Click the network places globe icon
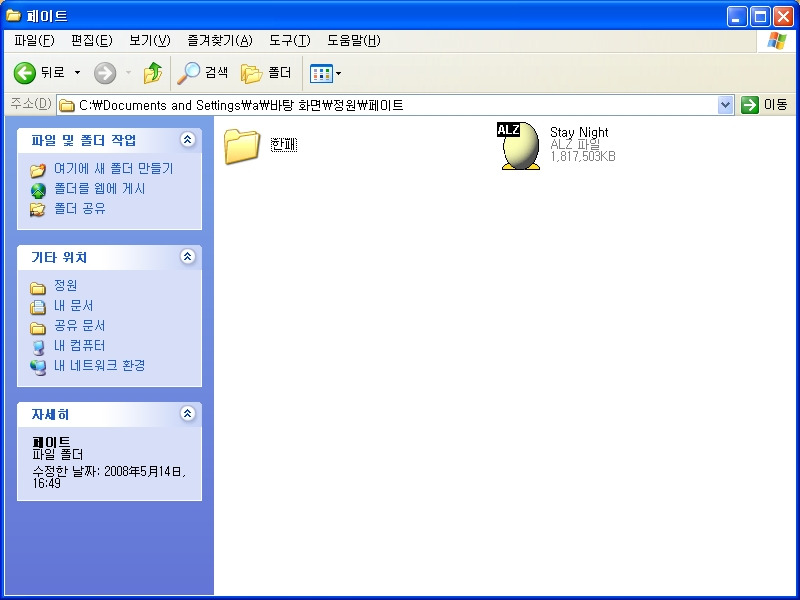 coord(38,367)
